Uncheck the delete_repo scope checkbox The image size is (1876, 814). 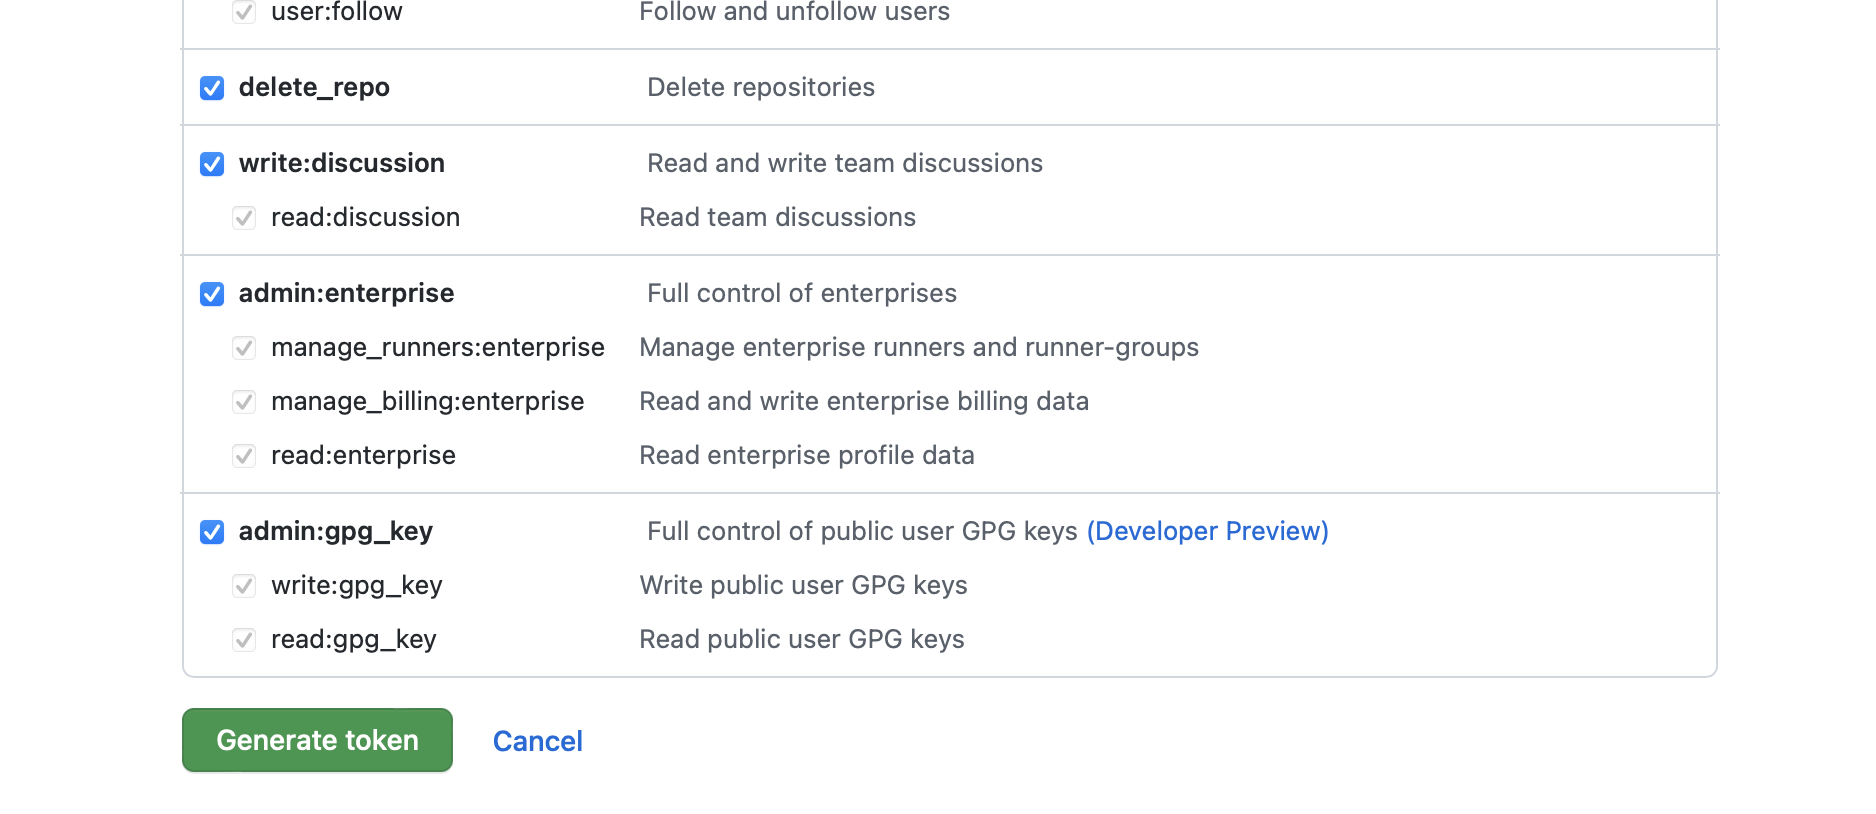click(x=212, y=88)
